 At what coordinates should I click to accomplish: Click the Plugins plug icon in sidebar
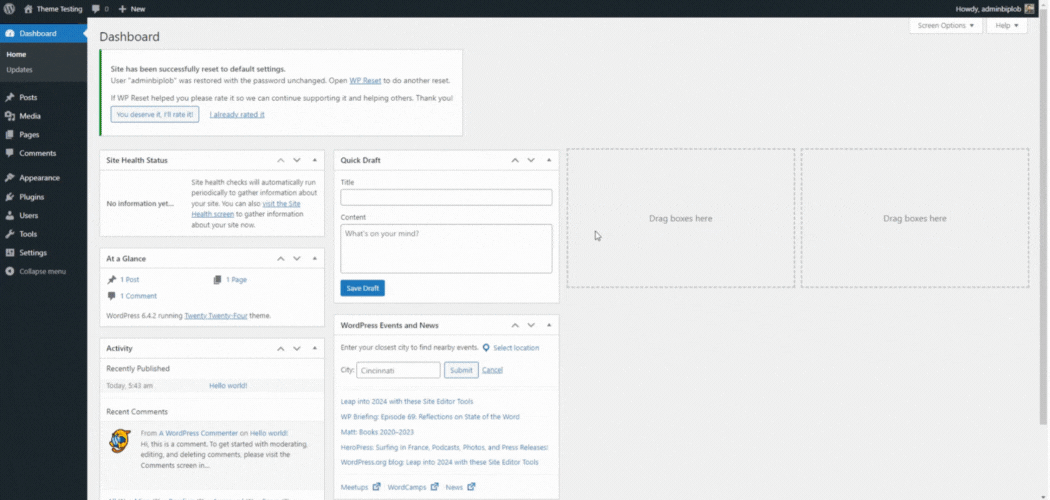pyautogui.click(x=10, y=197)
